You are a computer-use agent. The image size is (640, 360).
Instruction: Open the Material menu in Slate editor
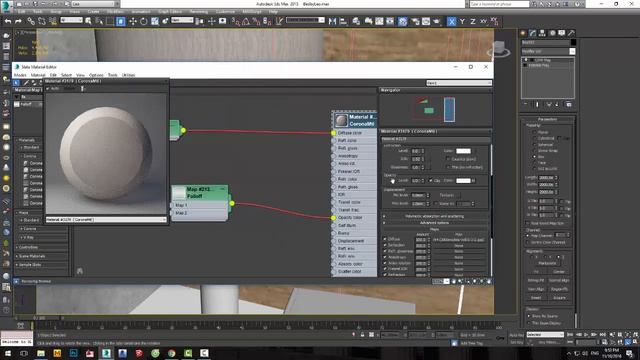38,75
